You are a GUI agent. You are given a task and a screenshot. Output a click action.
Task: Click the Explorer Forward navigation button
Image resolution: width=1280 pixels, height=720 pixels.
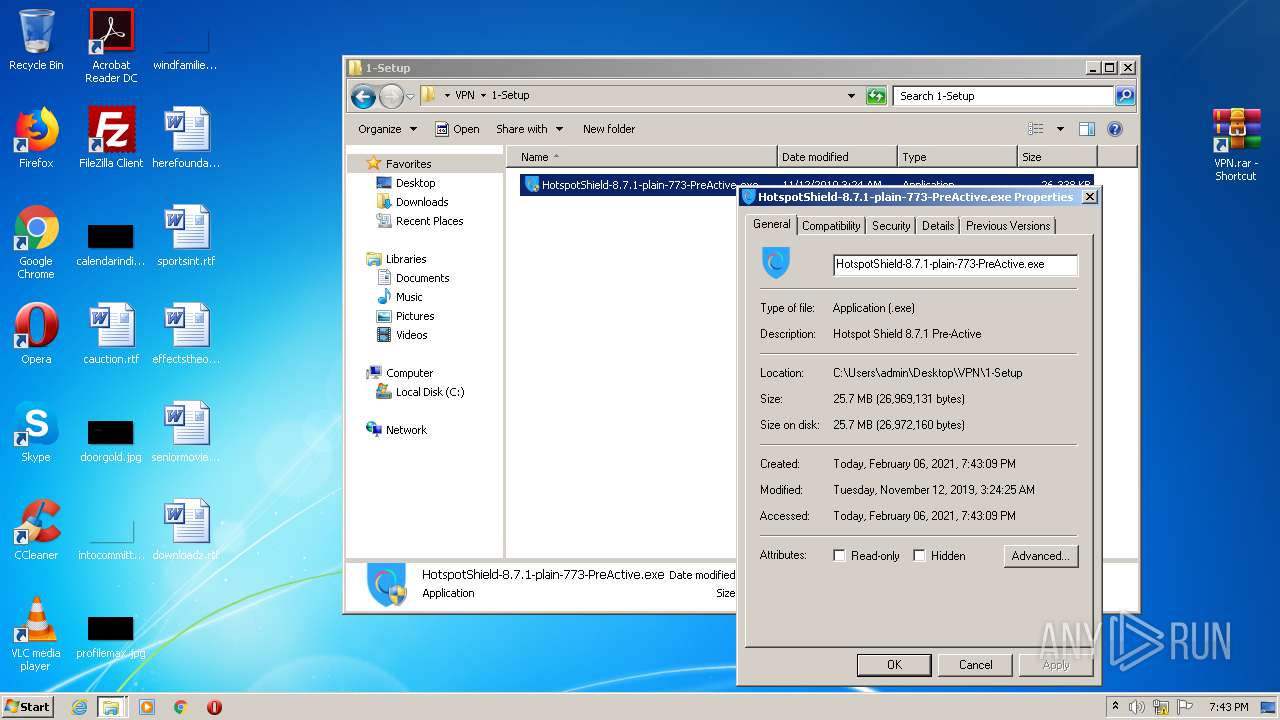click(391, 96)
